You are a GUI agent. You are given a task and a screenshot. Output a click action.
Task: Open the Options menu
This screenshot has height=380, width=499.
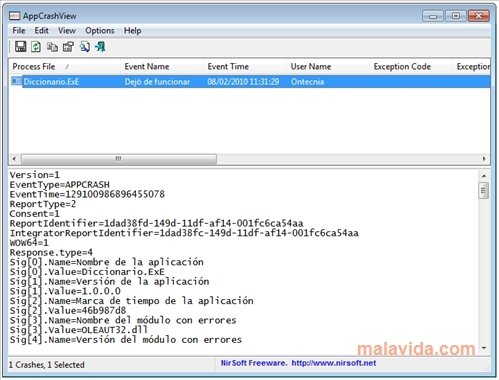100,31
